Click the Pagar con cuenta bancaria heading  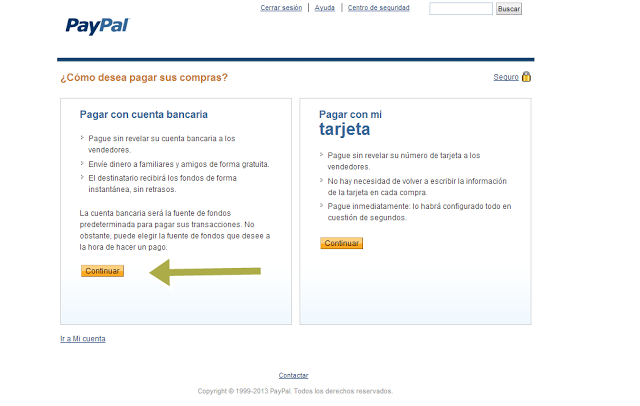(x=144, y=115)
